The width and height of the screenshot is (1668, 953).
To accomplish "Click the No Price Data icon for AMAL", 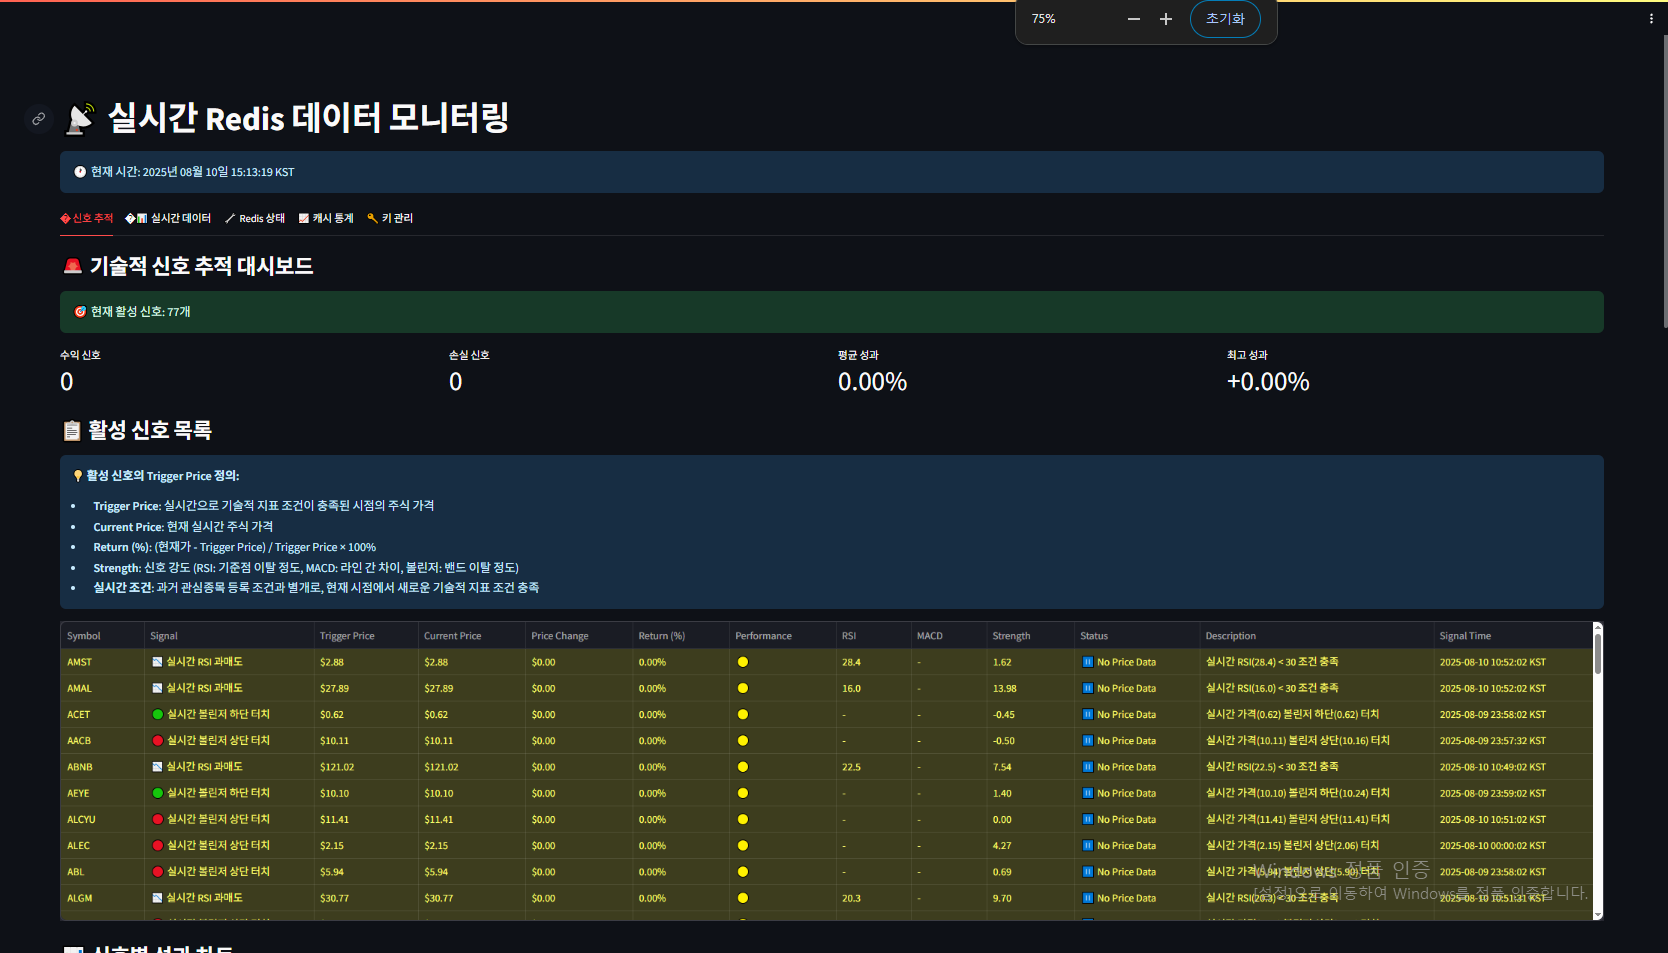I will point(1087,688).
